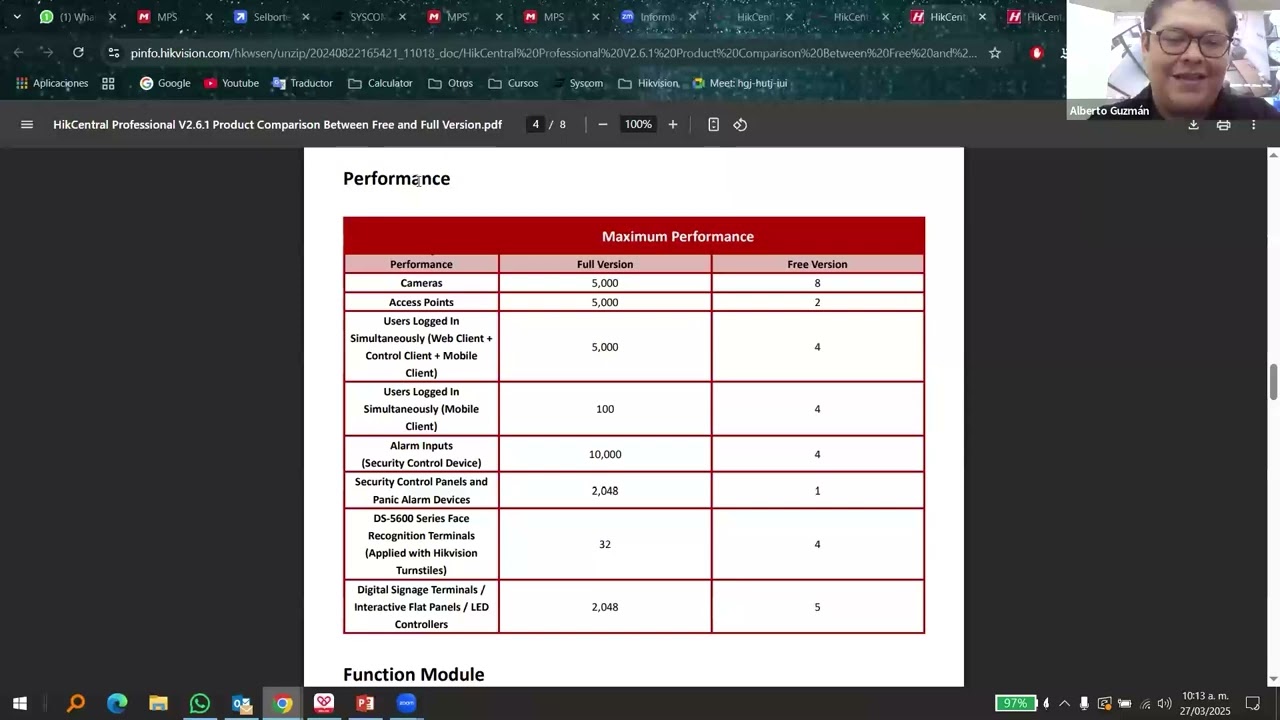Show hidden system tray icons

point(1064,703)
